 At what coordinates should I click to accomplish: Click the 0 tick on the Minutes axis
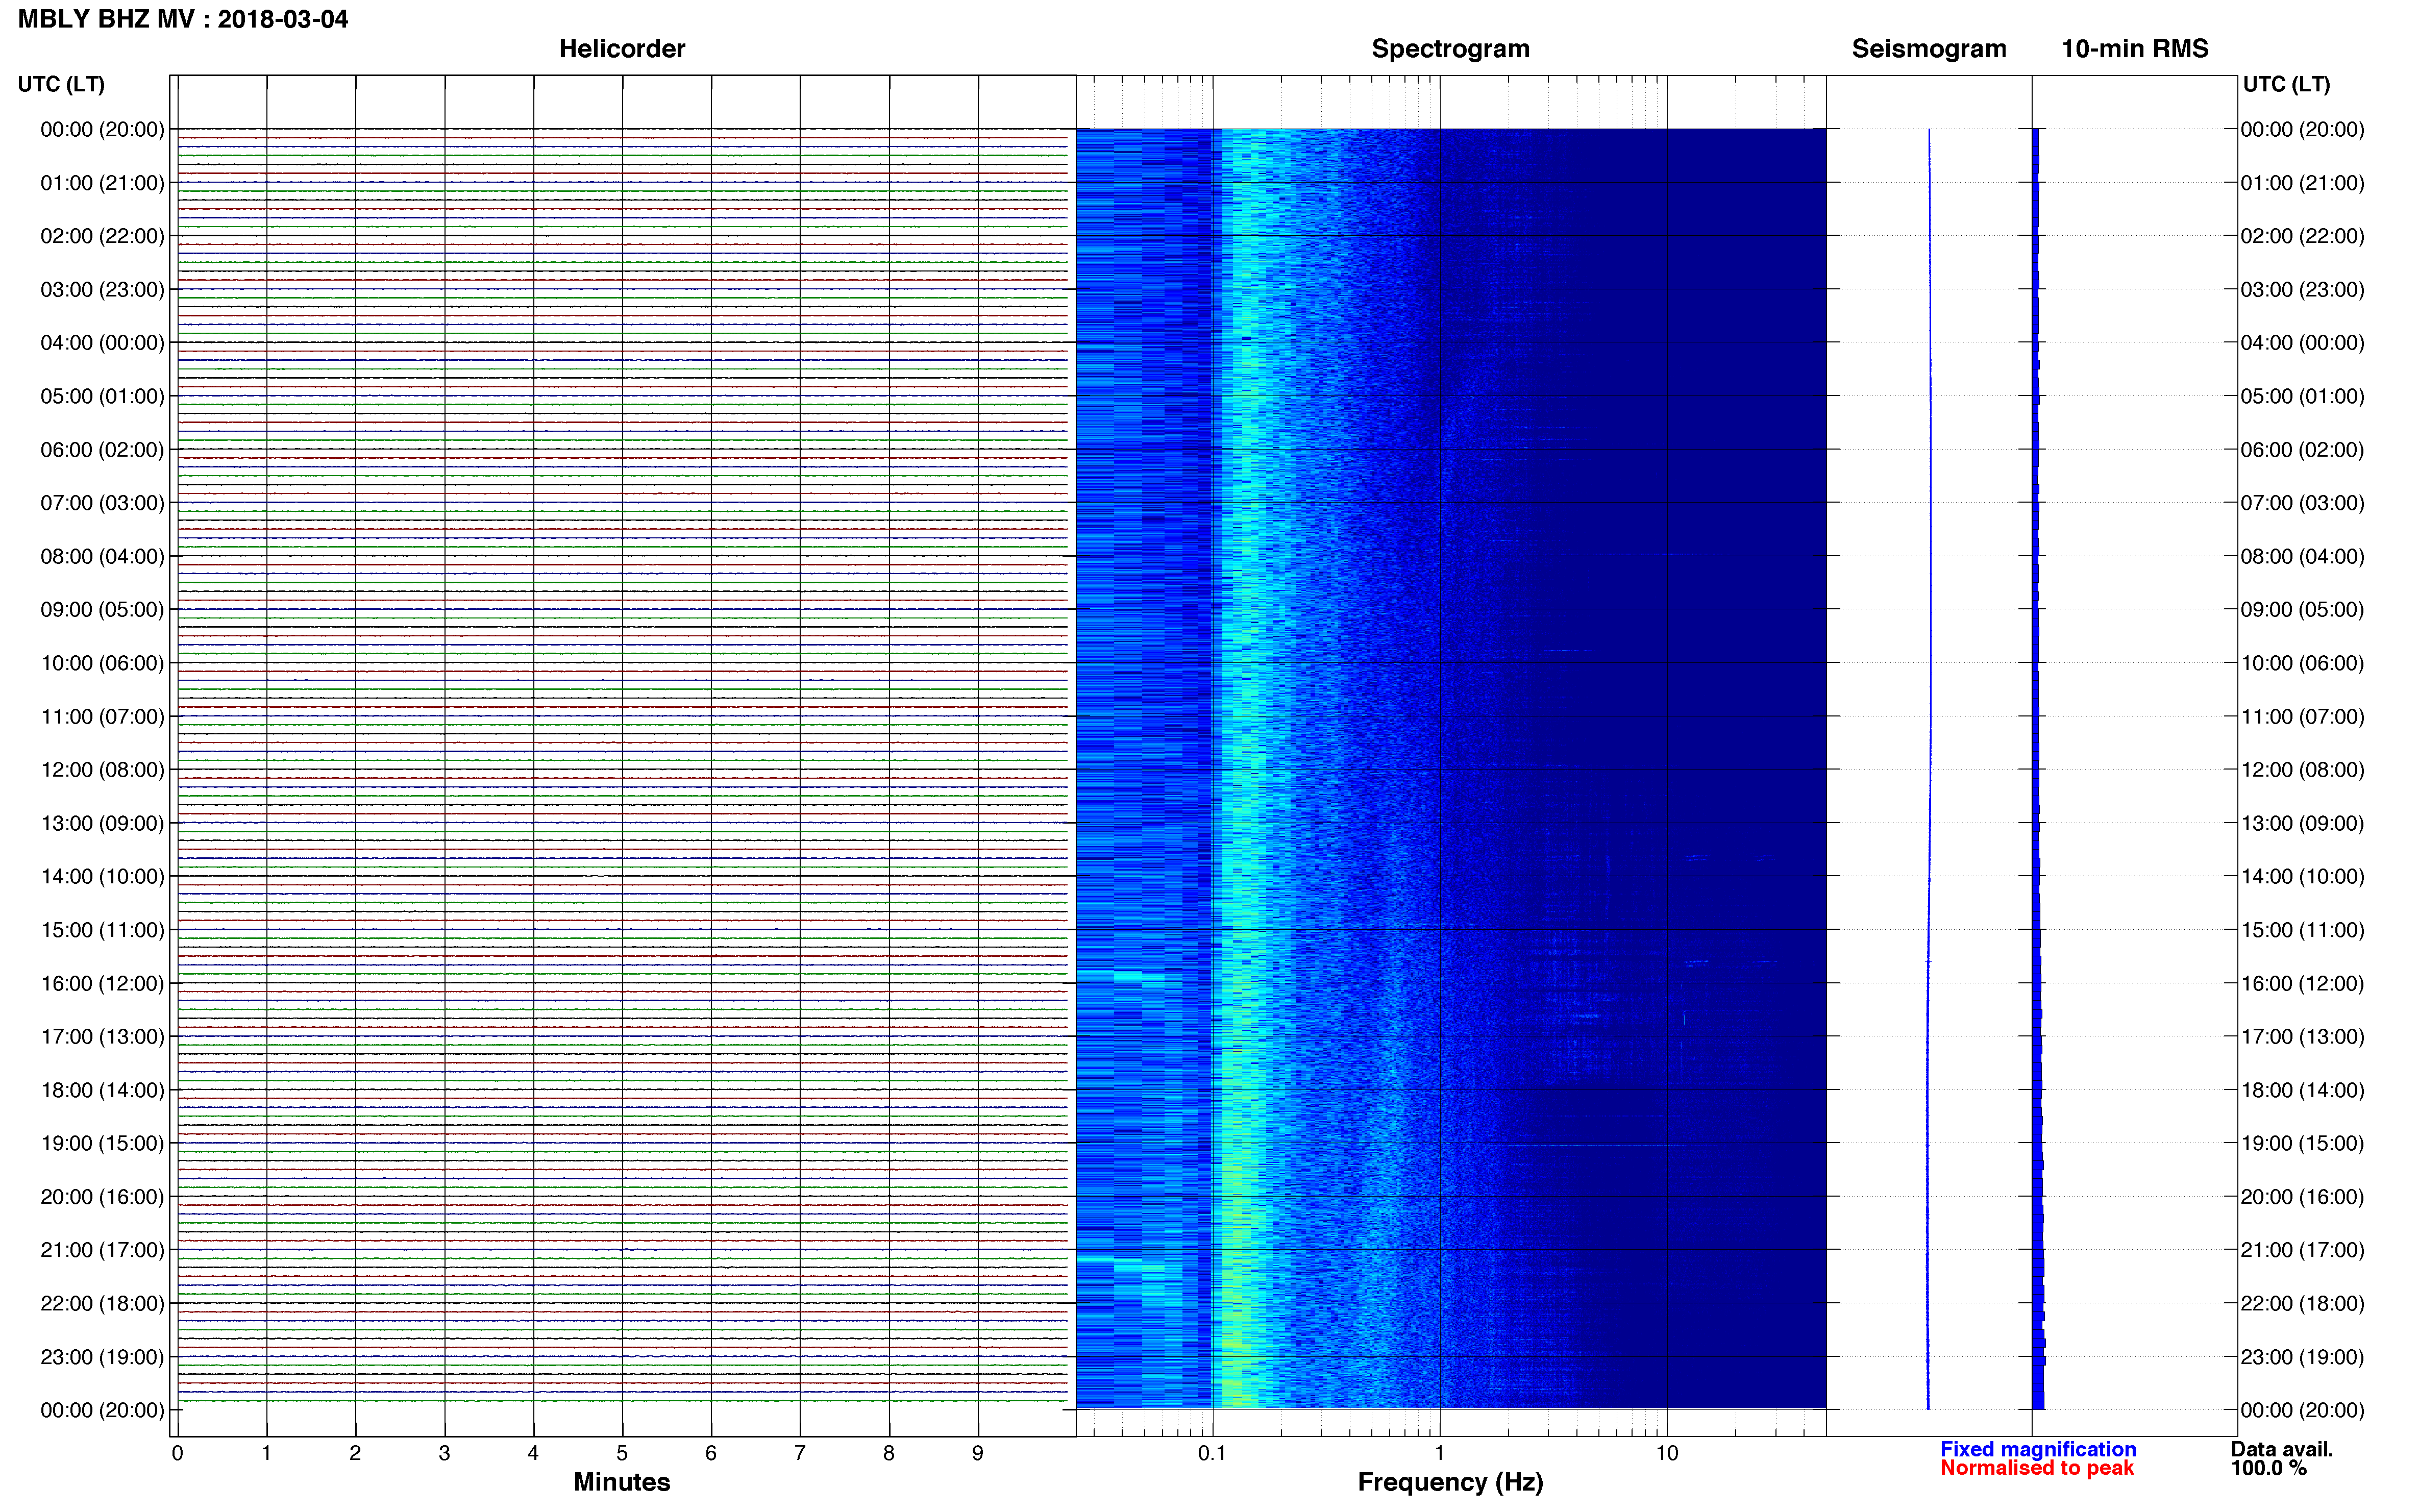pyautogui.click(x=177, y=1453)
